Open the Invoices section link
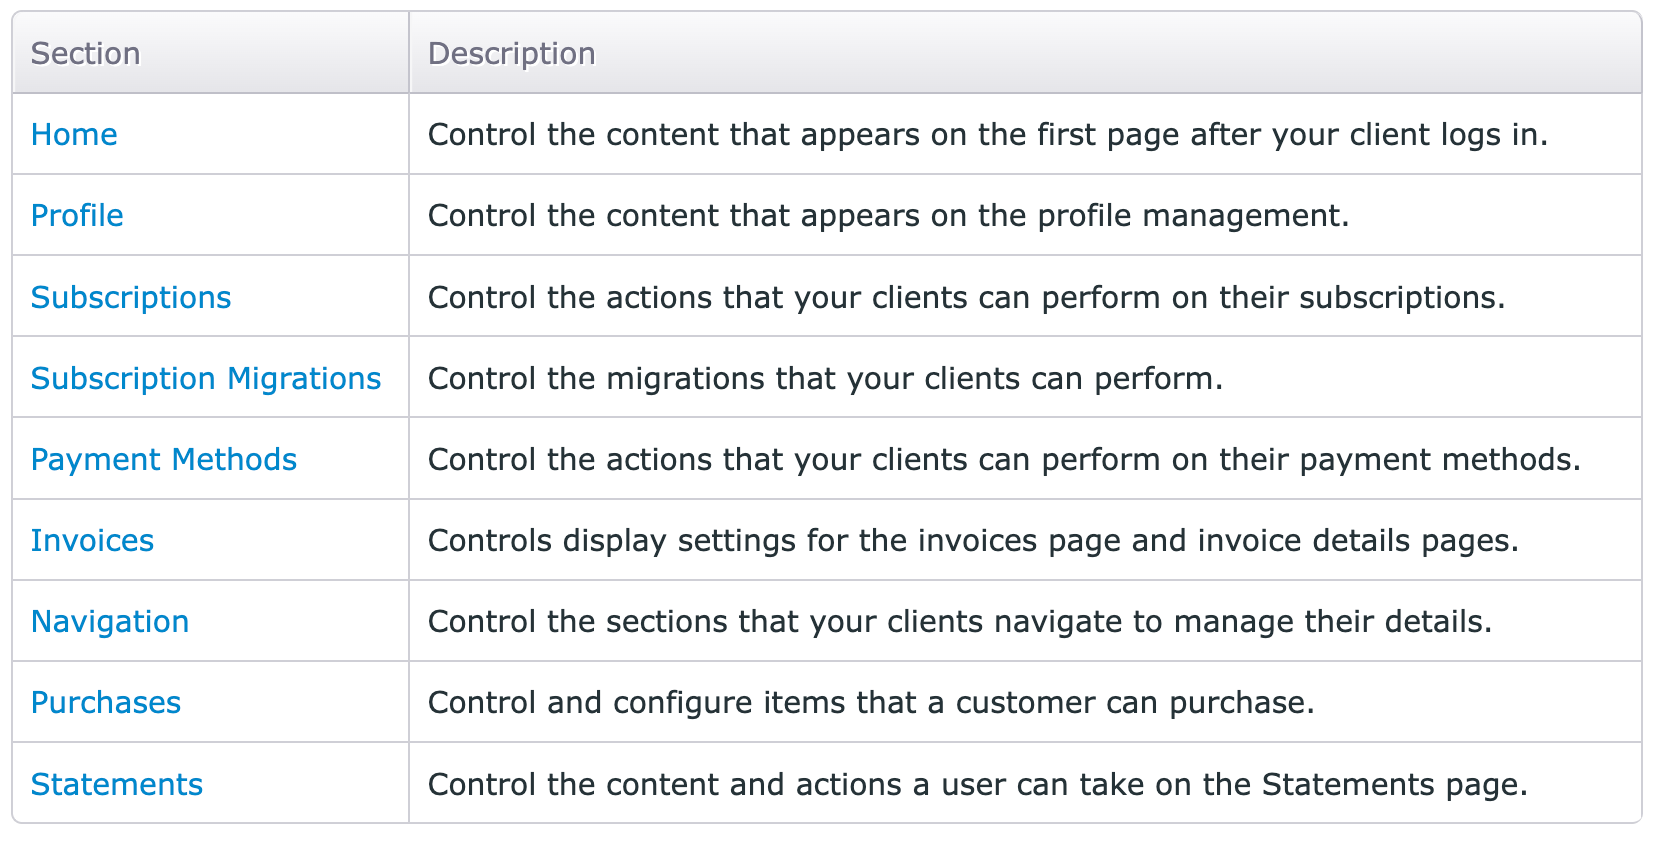 (92, 540)
